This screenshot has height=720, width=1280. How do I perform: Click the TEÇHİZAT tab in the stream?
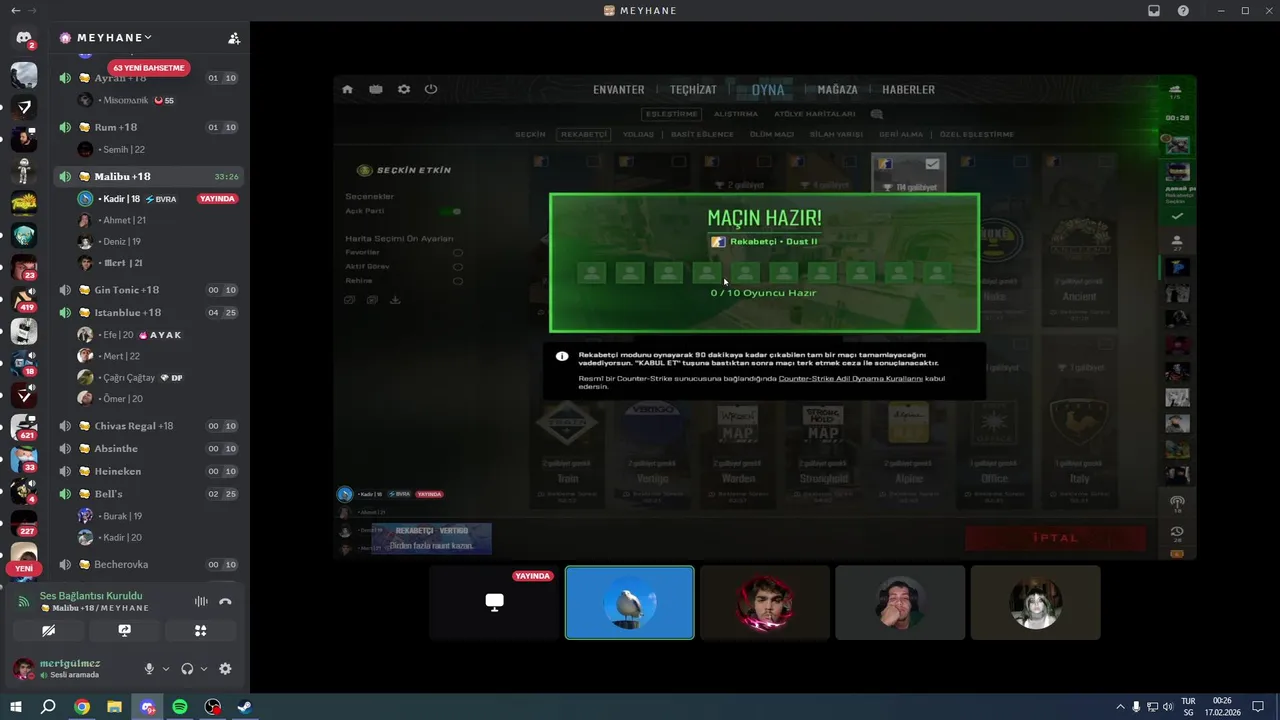(693, 90)
